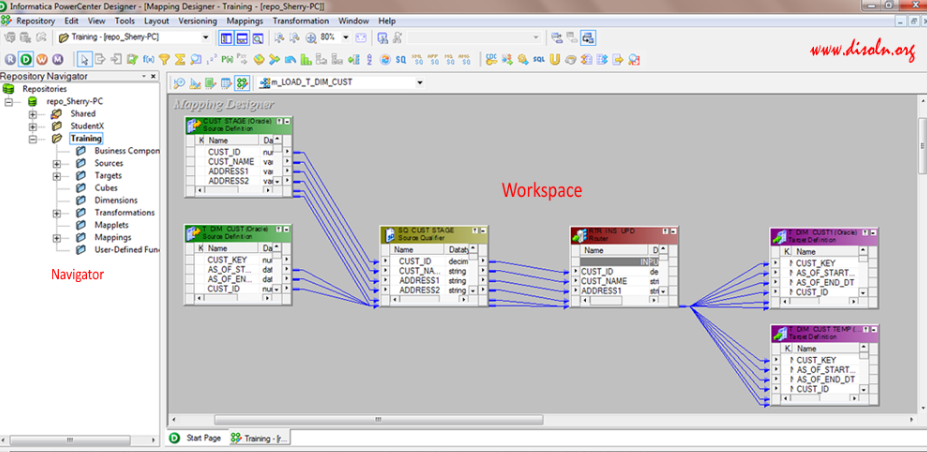Open Workflow Monitor with the M icon
This screenshot has width=927, height=452.
point(57,59)
